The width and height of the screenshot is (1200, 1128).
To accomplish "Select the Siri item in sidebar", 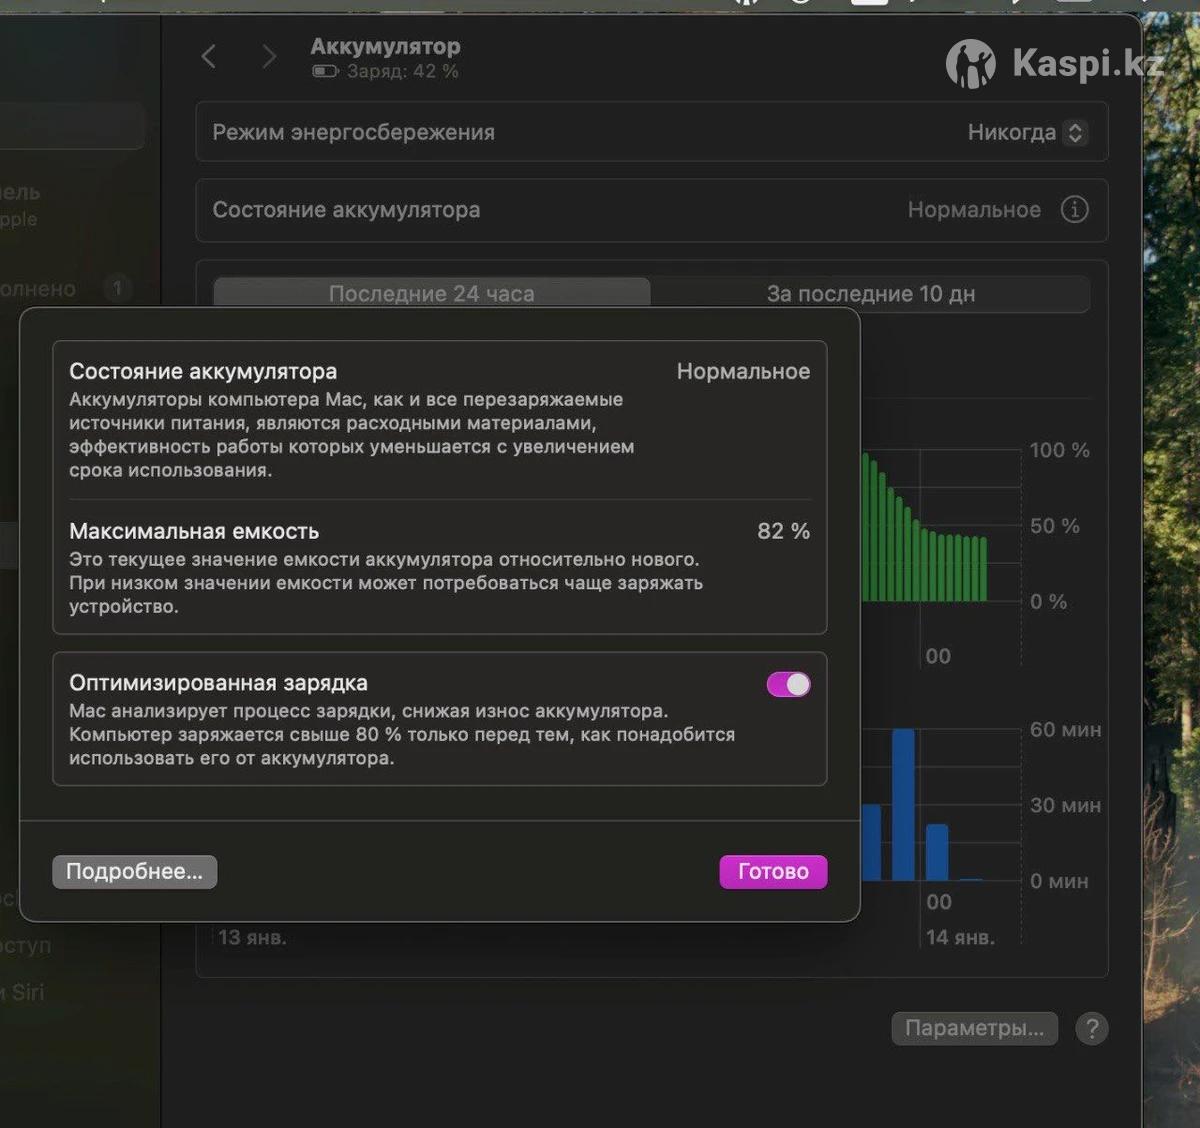I will coord(28,992).
